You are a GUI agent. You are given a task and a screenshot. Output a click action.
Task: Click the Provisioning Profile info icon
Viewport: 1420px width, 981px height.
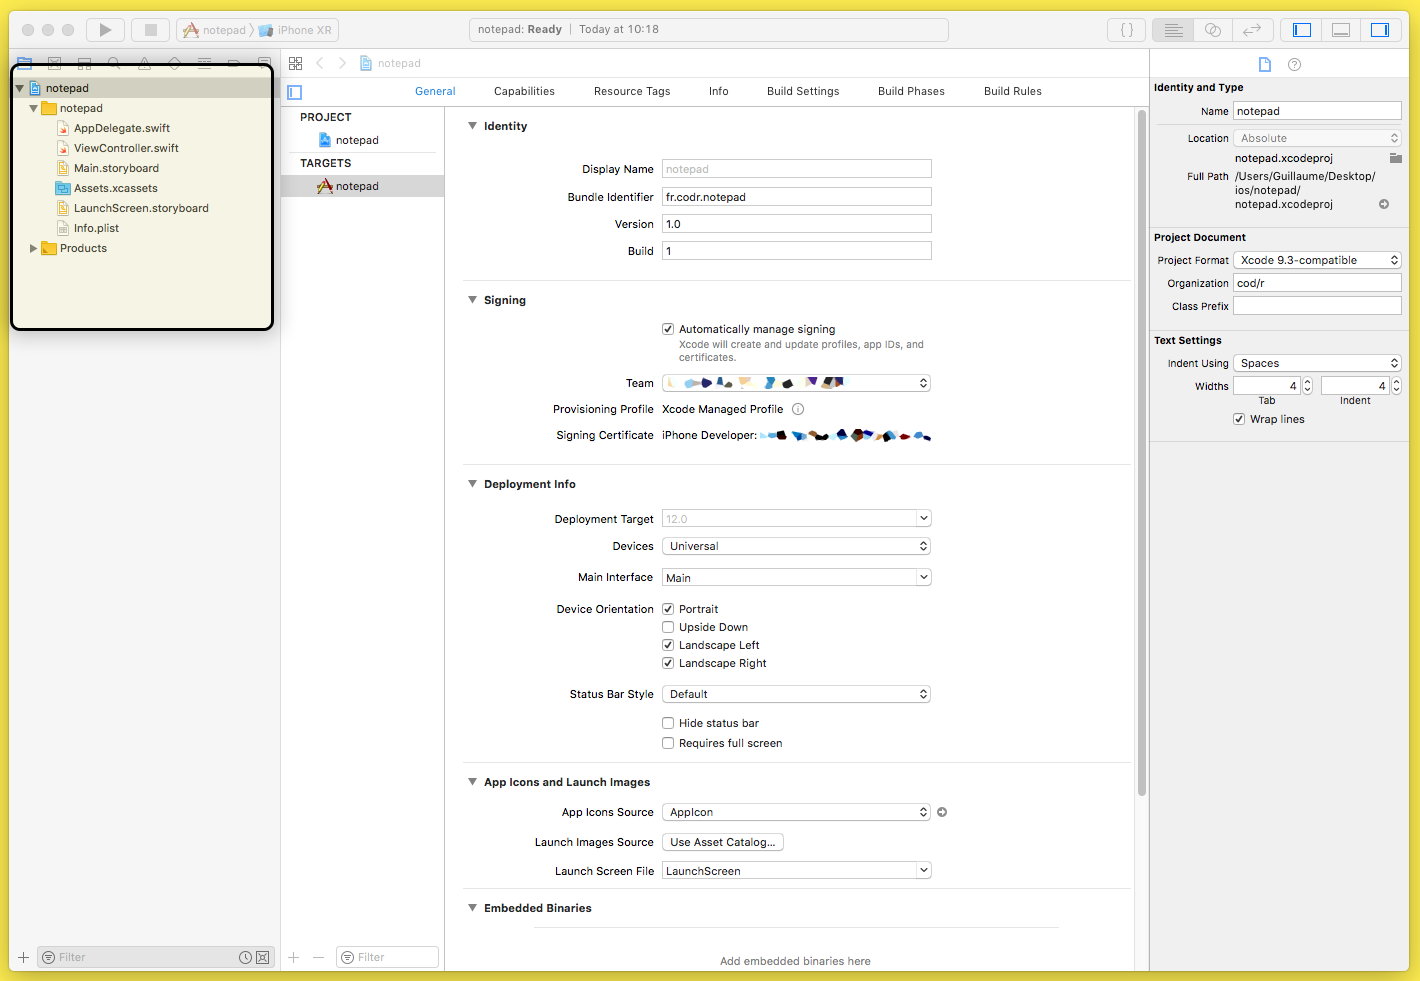(x=798, y=409)
